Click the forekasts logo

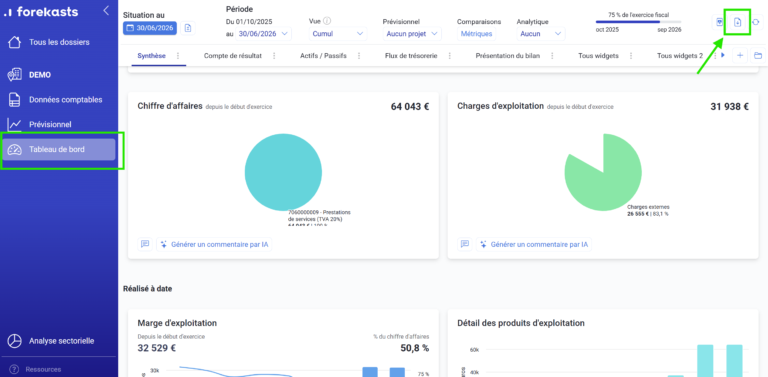tap(40, 12)
